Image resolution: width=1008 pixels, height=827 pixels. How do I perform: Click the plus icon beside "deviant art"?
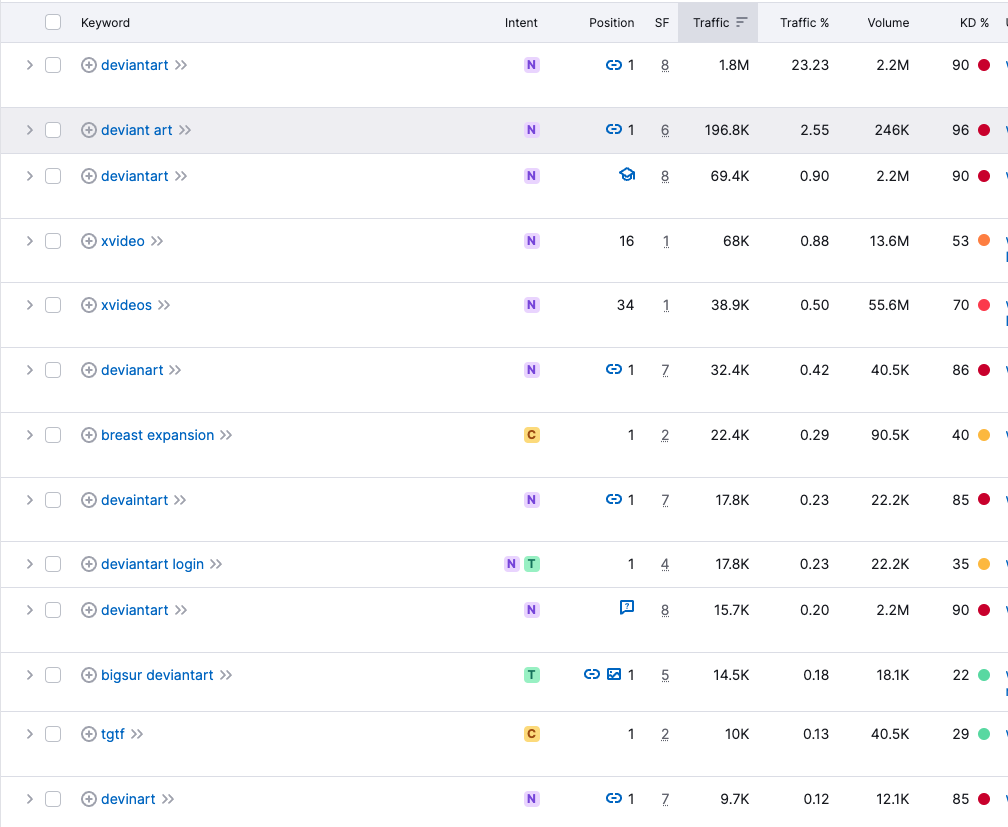click(x=89, y=130)
